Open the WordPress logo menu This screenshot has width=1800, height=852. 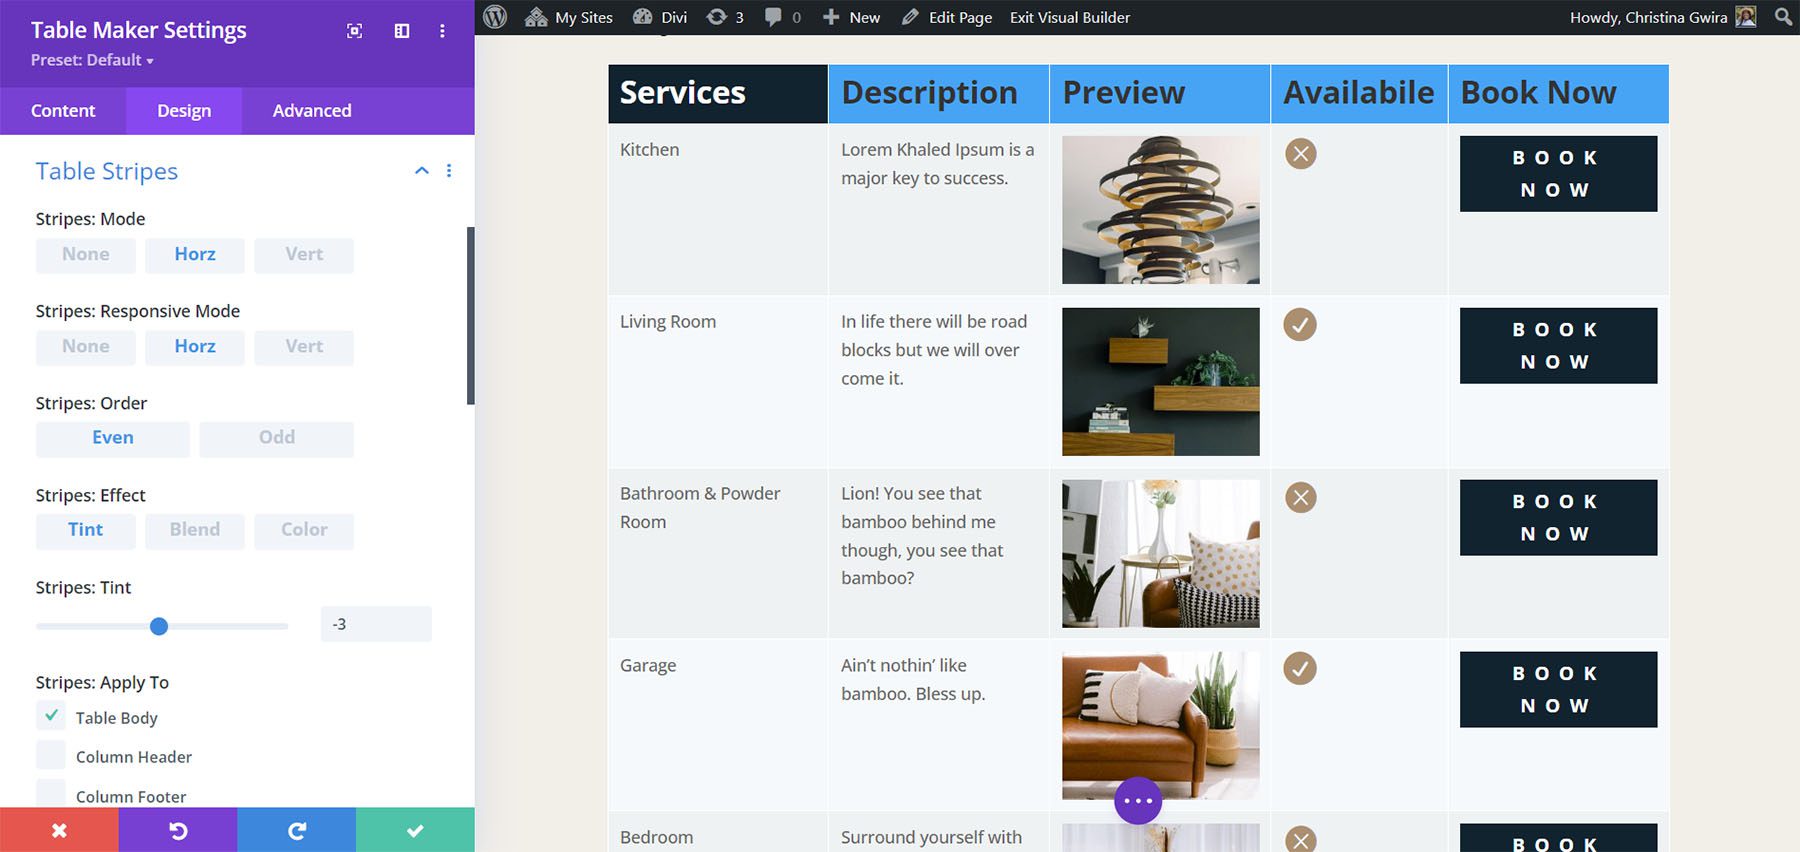click(495, 17)
